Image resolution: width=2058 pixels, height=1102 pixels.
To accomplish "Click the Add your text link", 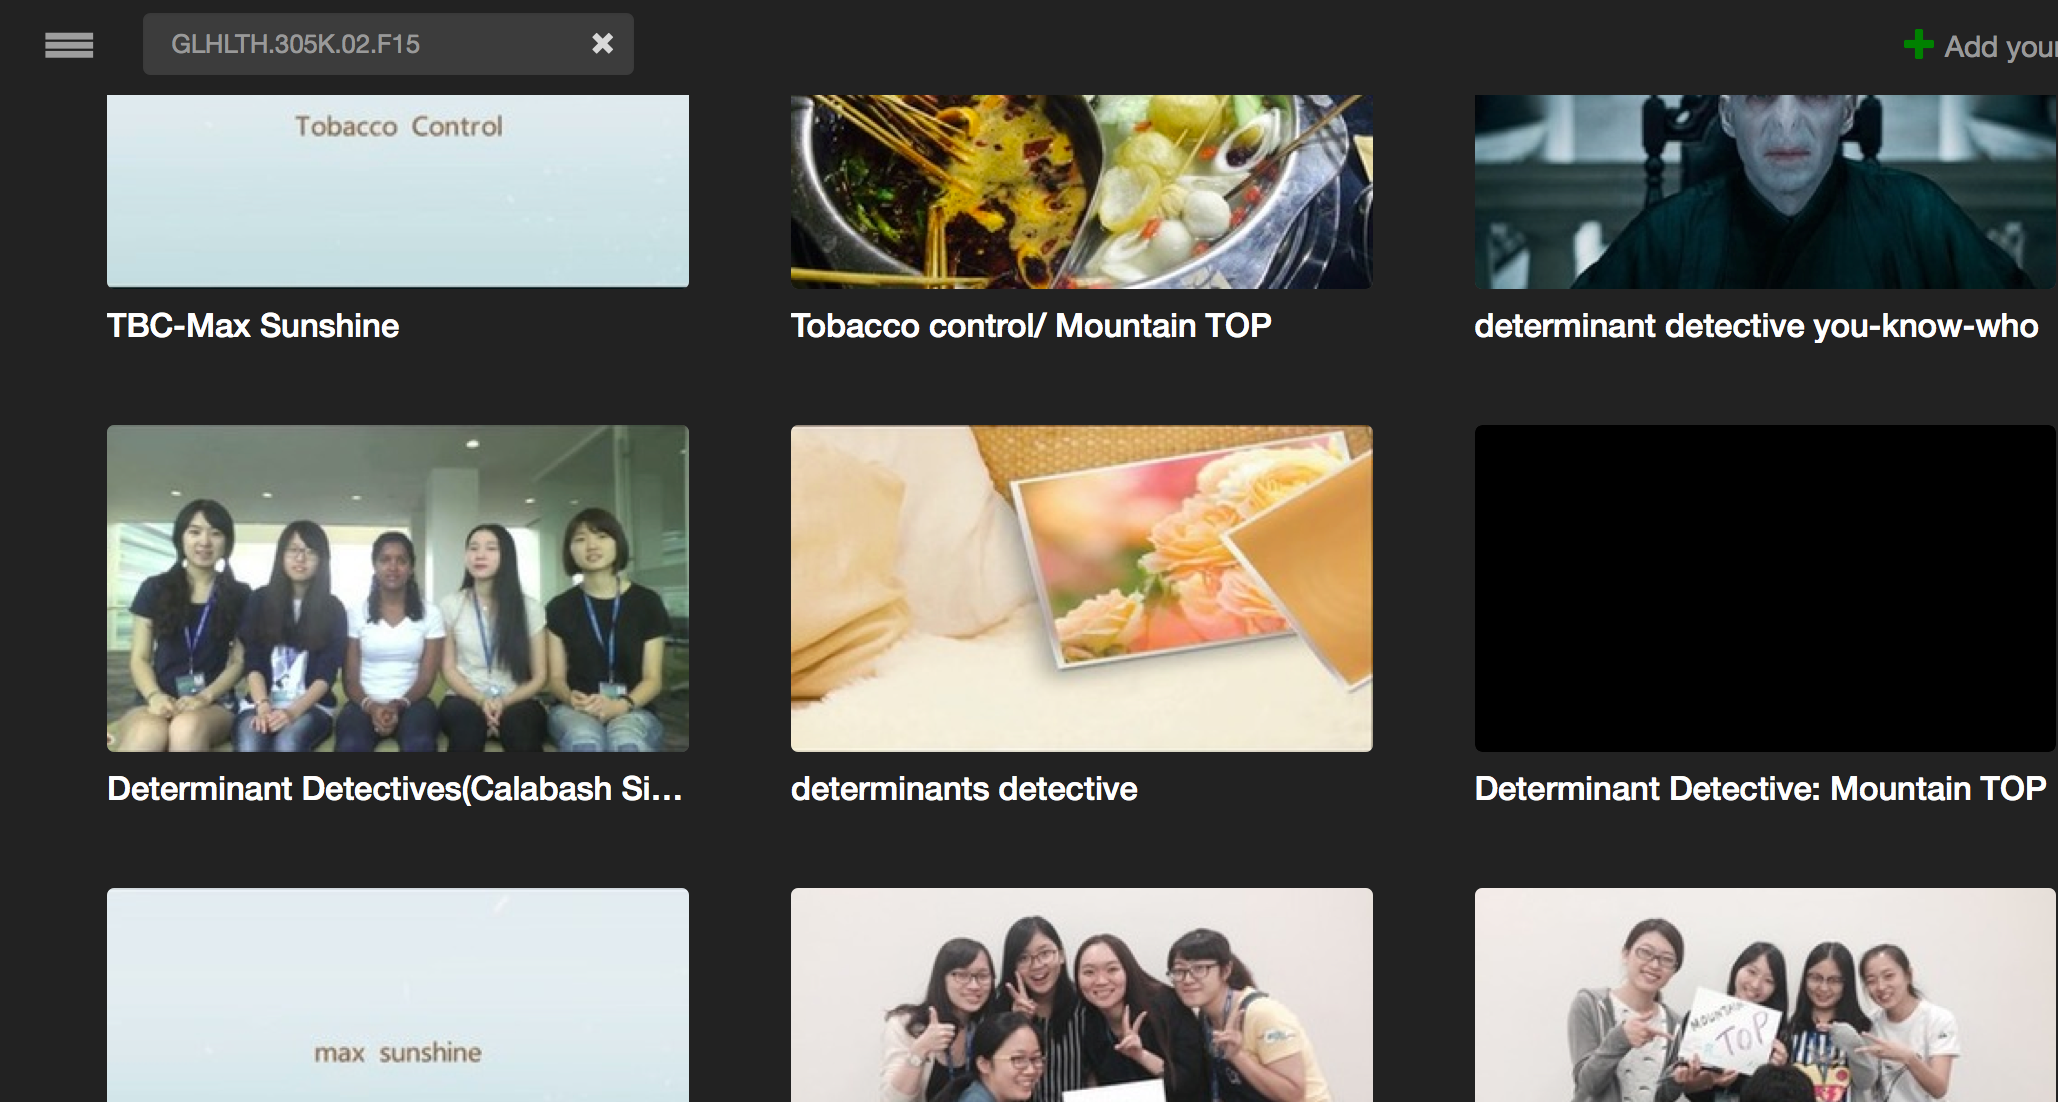I will click(2000, 47).
